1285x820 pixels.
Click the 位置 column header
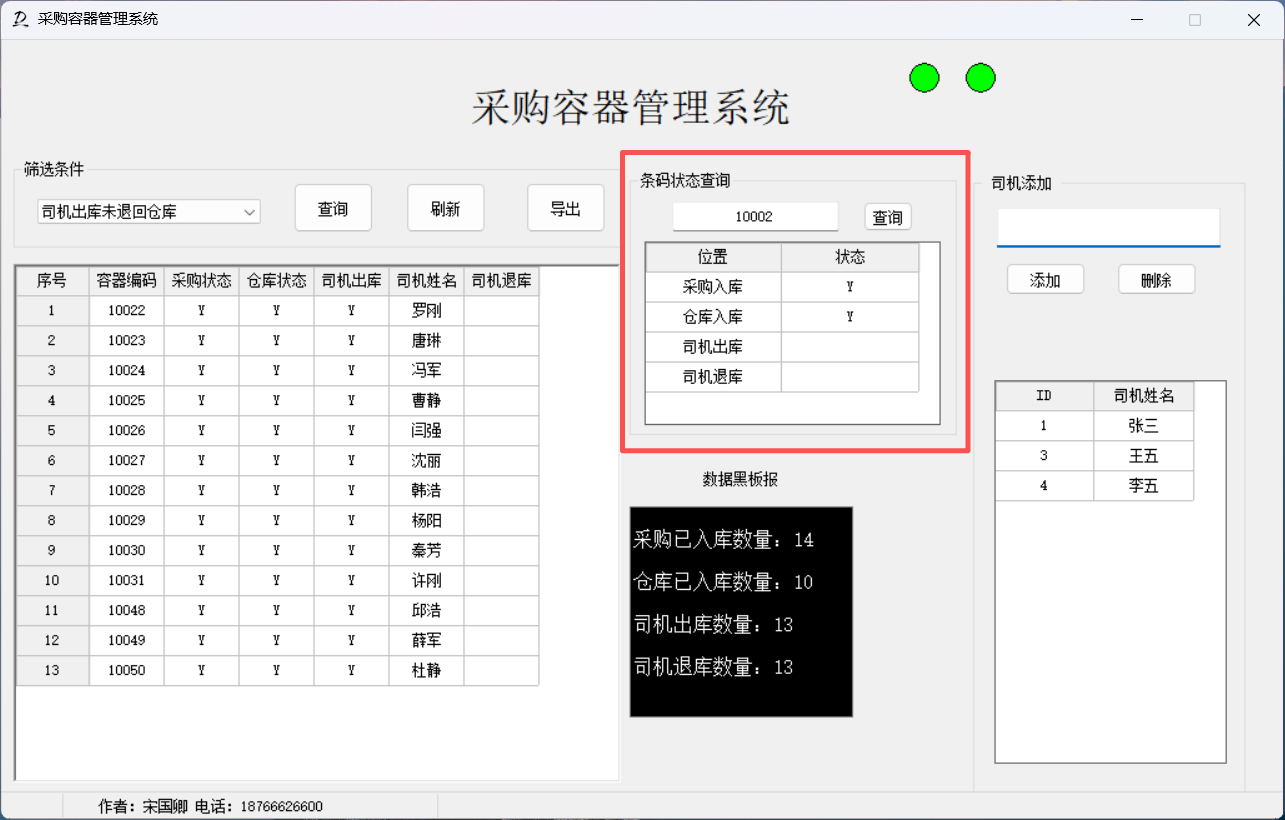pyautogui.click(x=713, y=257)
